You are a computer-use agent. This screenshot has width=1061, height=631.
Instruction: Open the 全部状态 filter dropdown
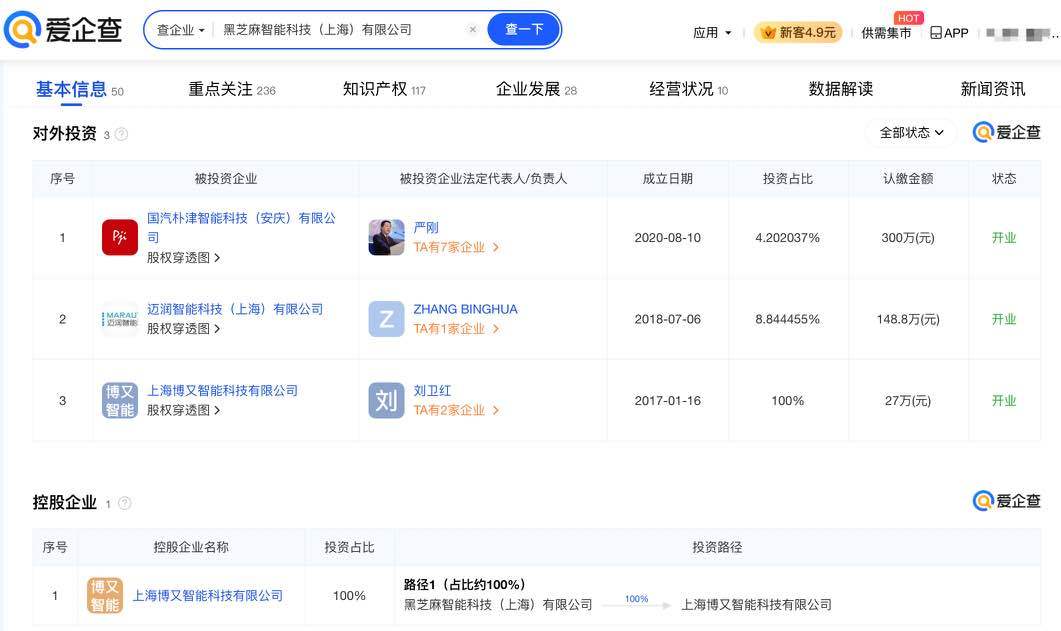click(910, 132)
